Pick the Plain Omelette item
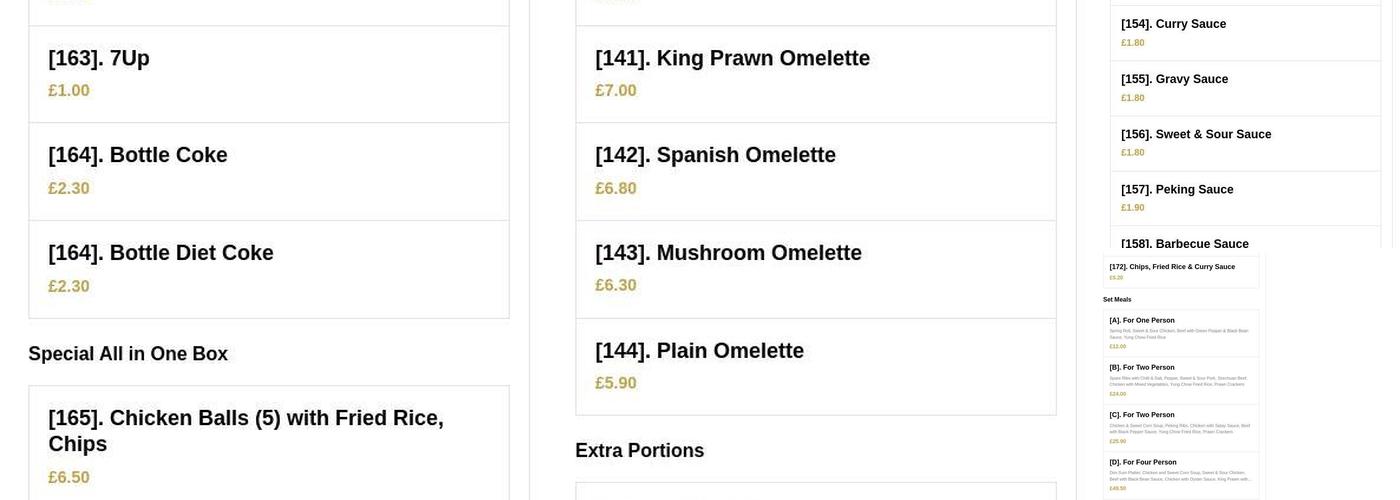The width and height of the screenshot is (1400, 500). 699,352
